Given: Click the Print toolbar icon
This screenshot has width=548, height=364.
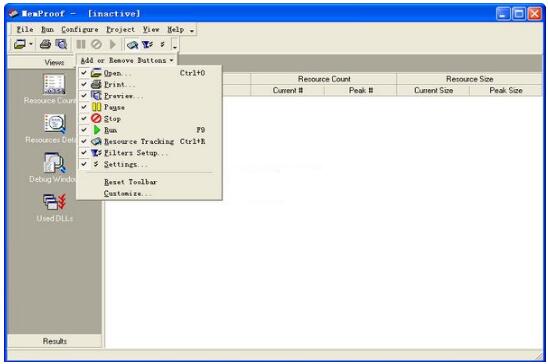Looking at the screenshot, I should click(45, 44).
